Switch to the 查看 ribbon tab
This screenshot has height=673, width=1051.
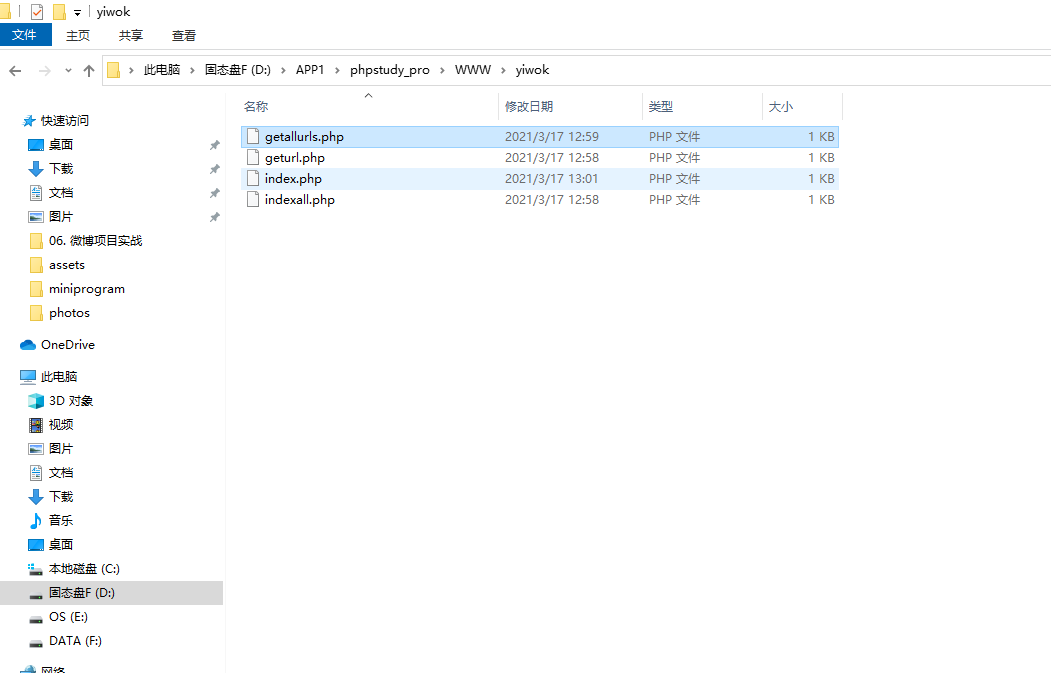[x=184, y=35]
